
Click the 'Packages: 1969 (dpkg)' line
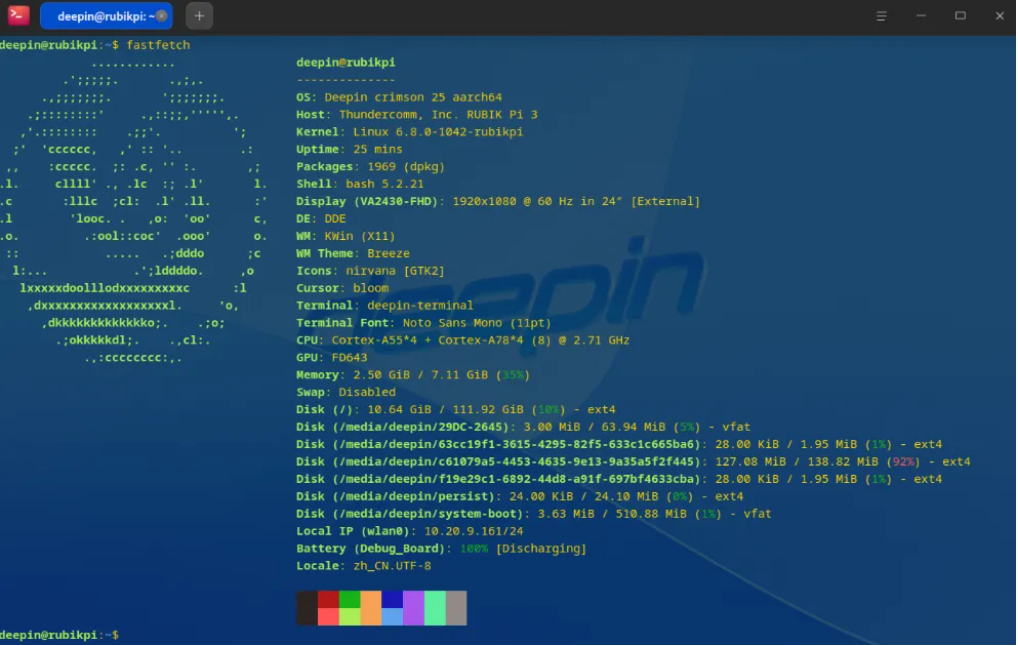click(x=371, y=167)
